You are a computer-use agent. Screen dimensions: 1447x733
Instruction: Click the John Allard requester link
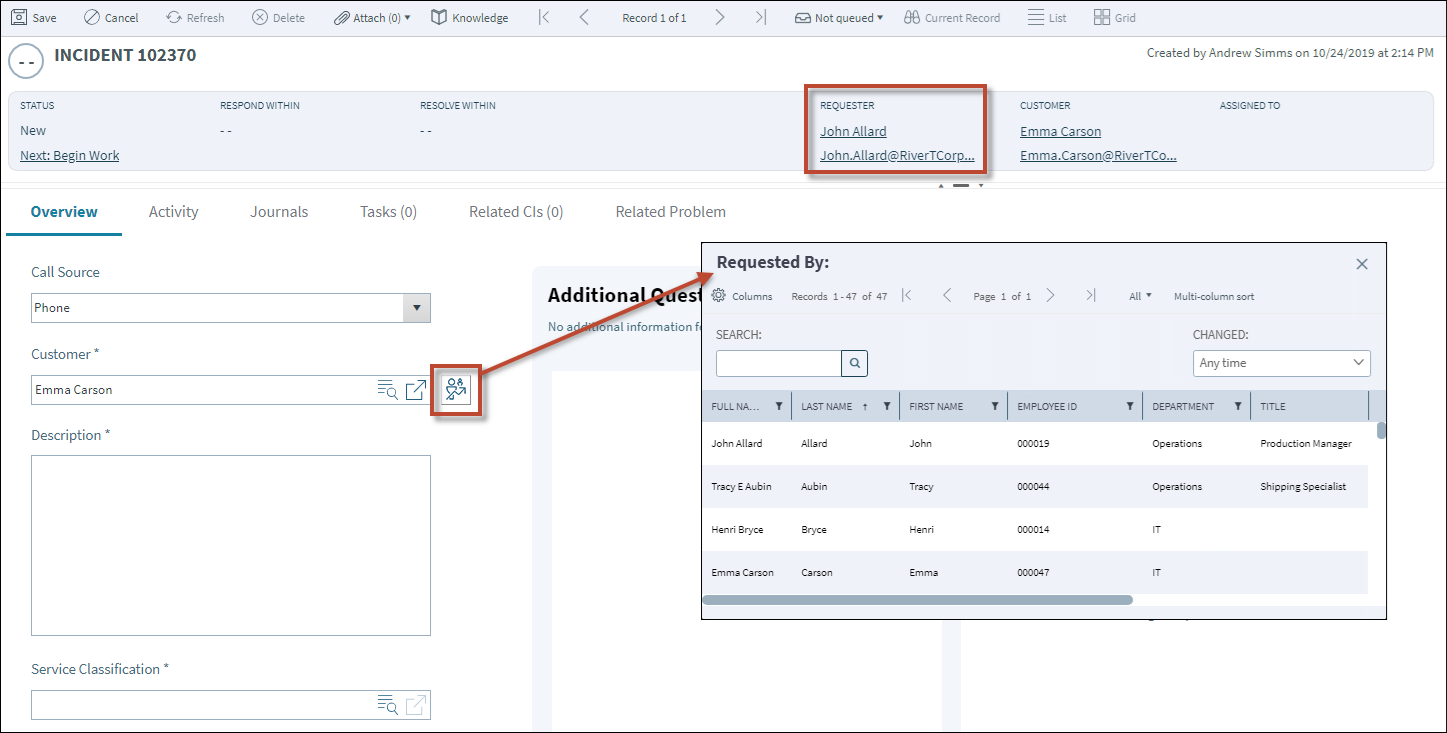tap(852, 131)
